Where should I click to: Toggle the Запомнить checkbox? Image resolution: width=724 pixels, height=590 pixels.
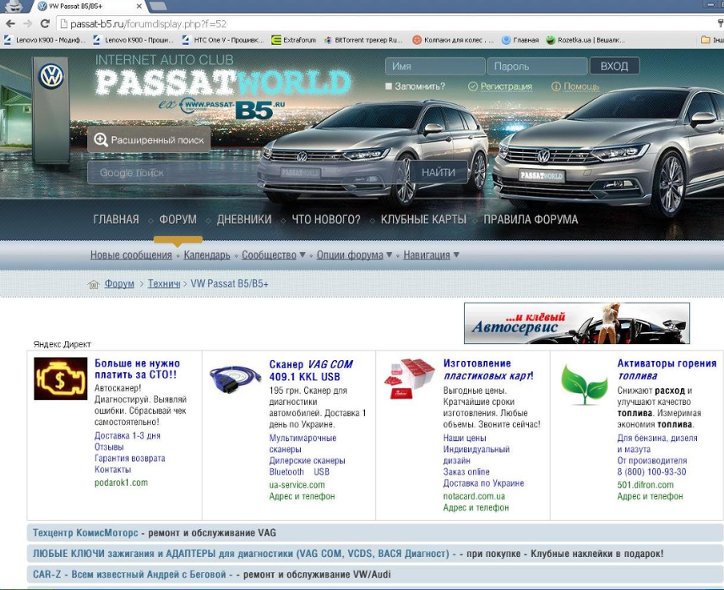[x=388, y=86]
